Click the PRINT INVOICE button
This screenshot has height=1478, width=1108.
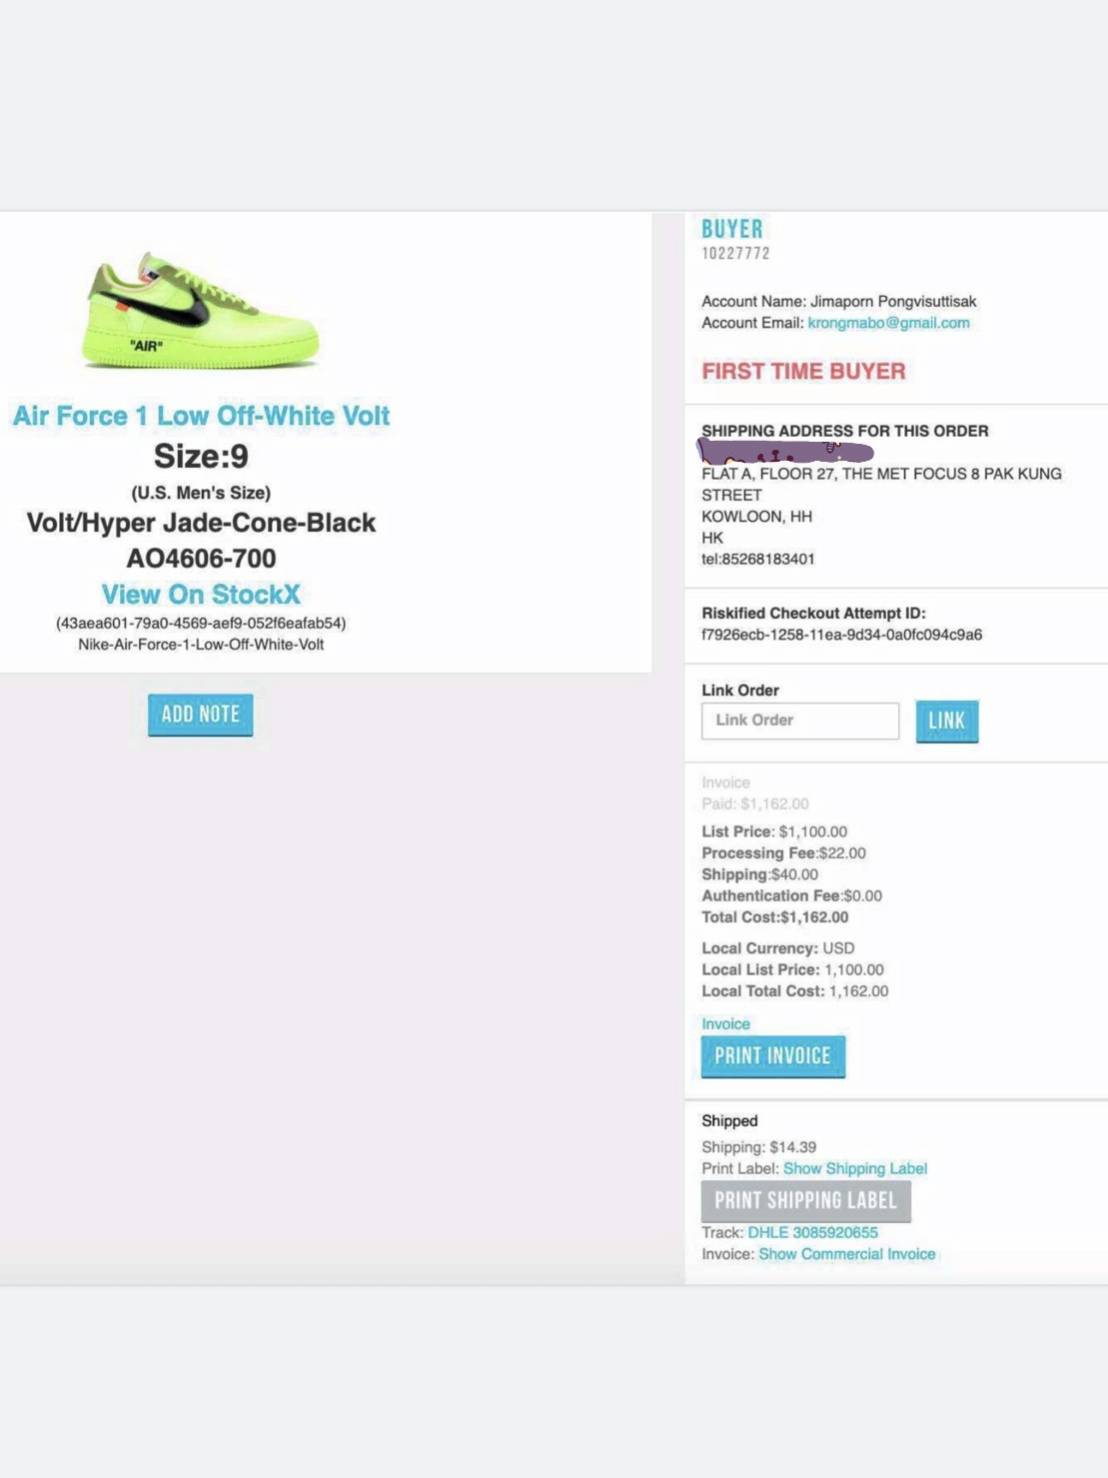[773, 1056]
